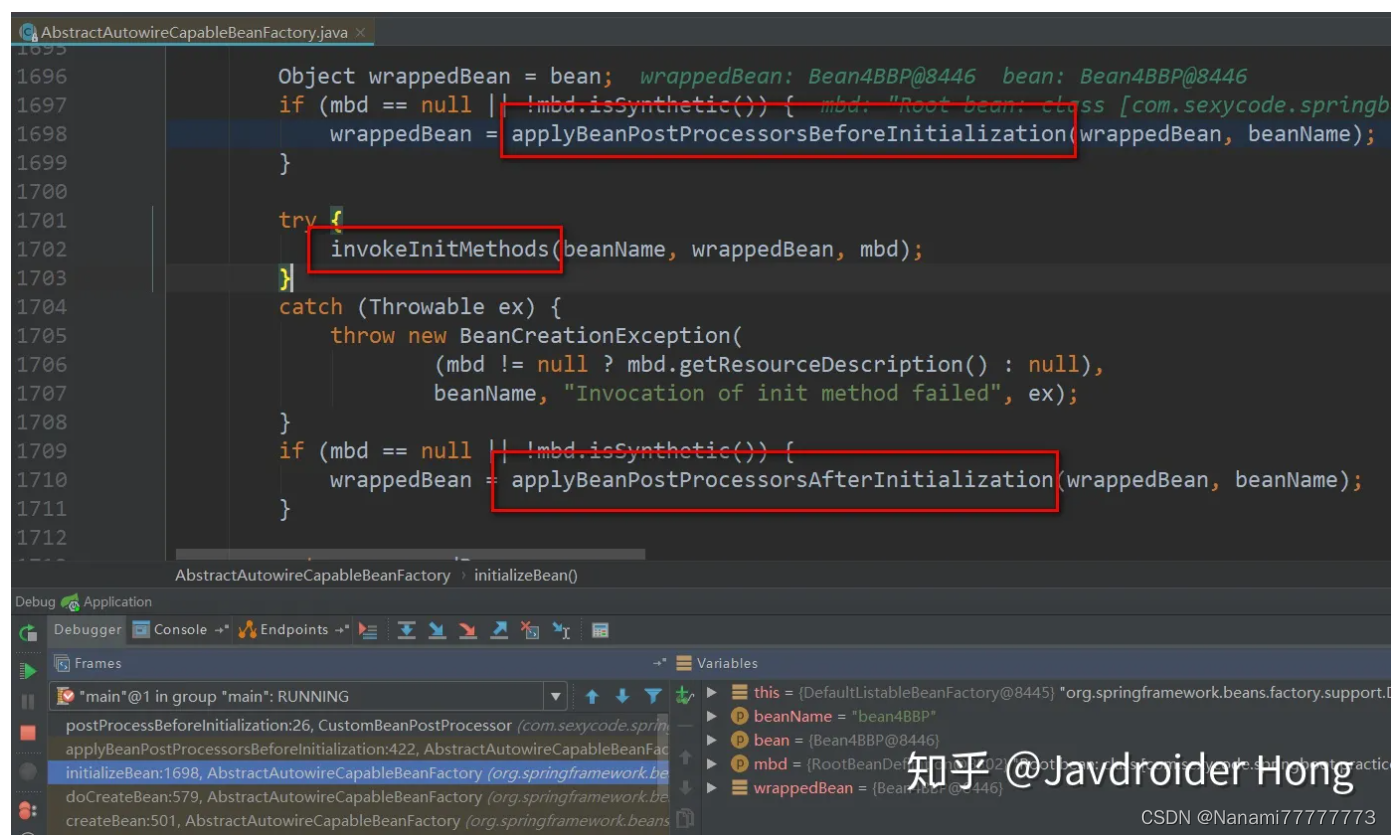Click the Pause Program icon
The height and width of the screenshot is (835, 1392).
(28, 702)
